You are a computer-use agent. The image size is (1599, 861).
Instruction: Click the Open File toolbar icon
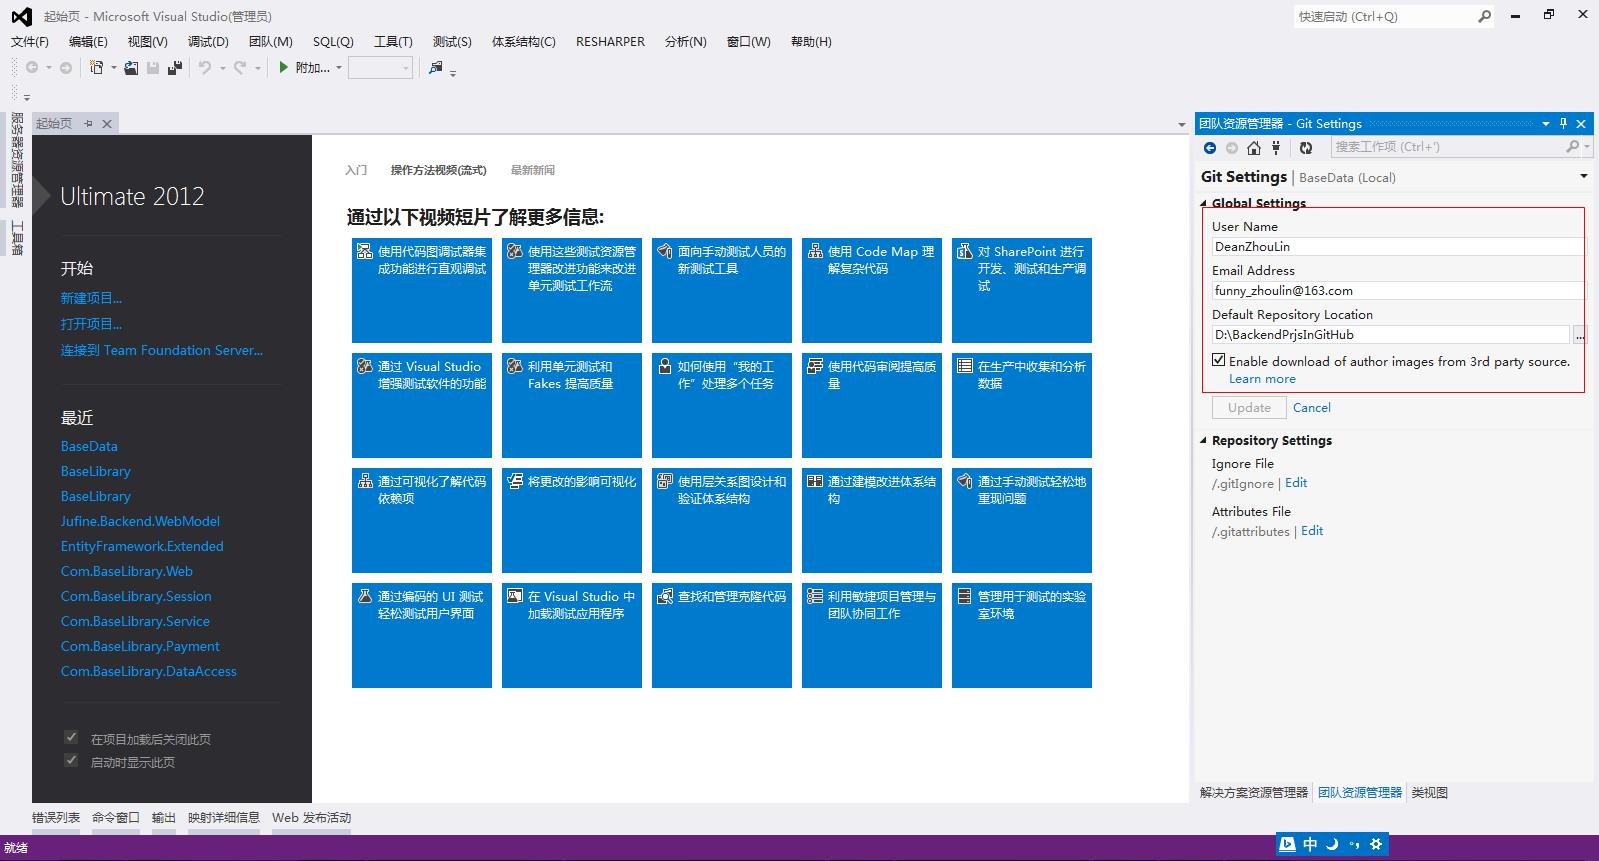pyautogui.click(x=131, y=67)
